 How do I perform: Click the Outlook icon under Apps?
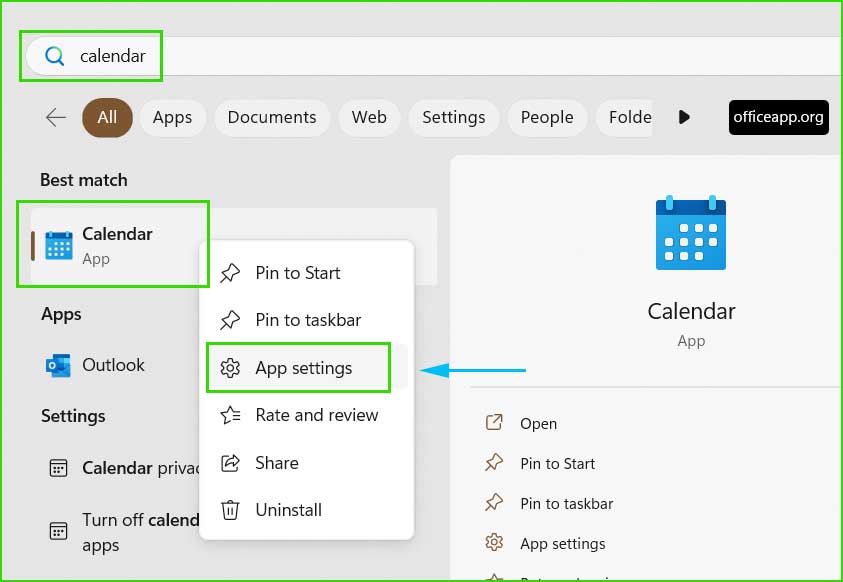(58, 365)
